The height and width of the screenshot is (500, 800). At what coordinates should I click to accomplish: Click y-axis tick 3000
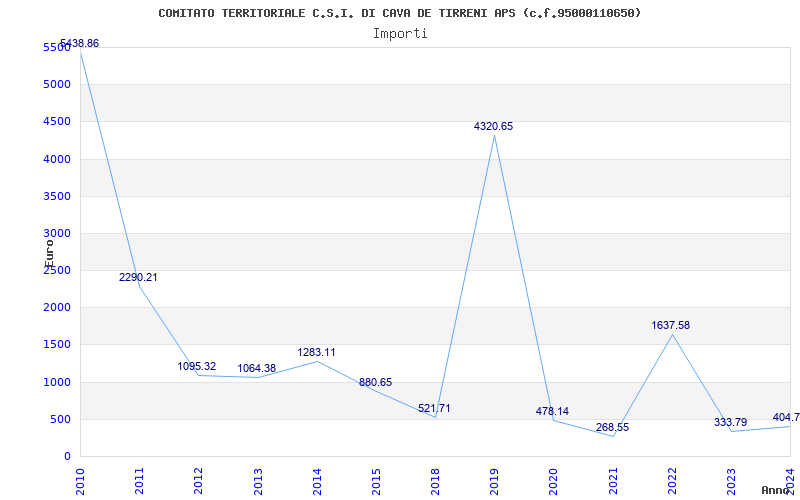coord(57,233)
